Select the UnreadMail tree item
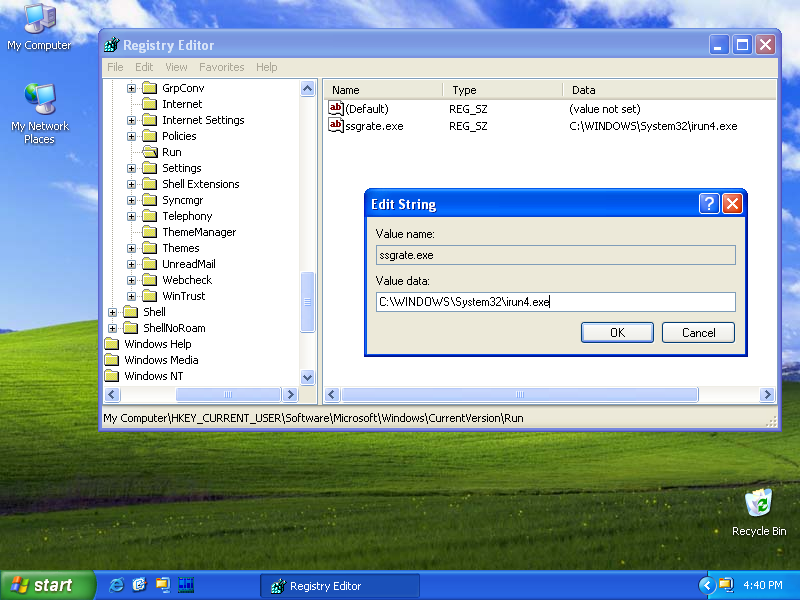Screen dimensions: 800x600 click(x=189, y=264)
